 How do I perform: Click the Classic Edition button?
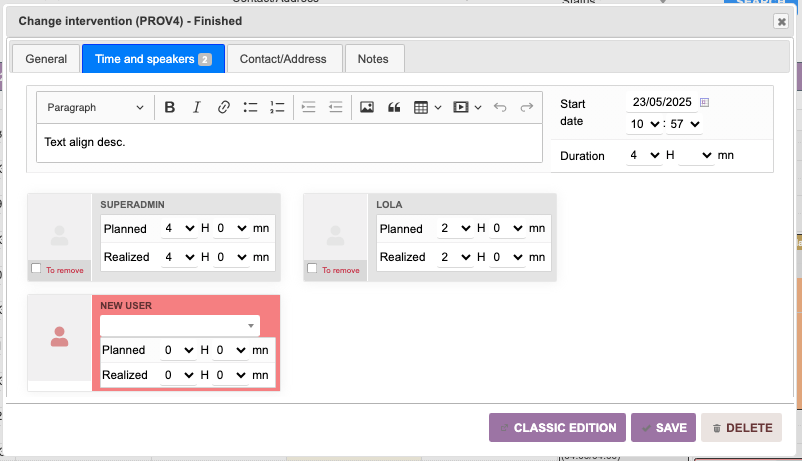557,428
